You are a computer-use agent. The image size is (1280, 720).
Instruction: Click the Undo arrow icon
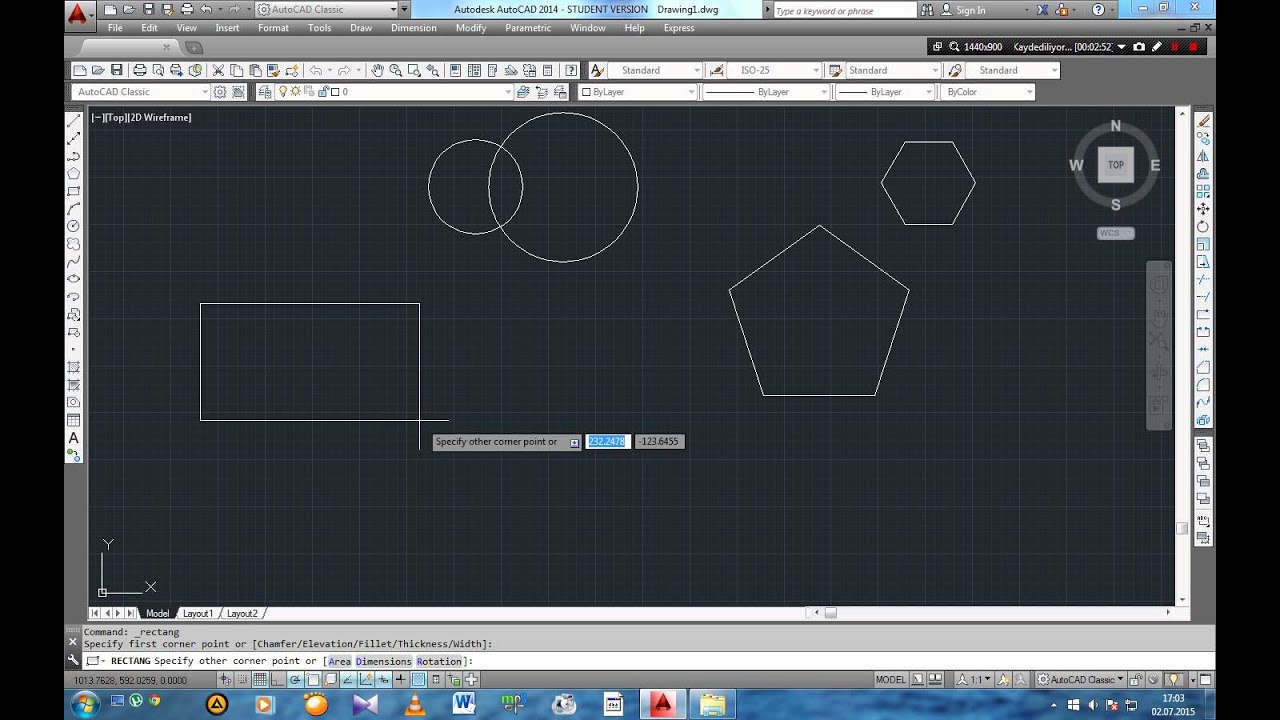(316, 70)
